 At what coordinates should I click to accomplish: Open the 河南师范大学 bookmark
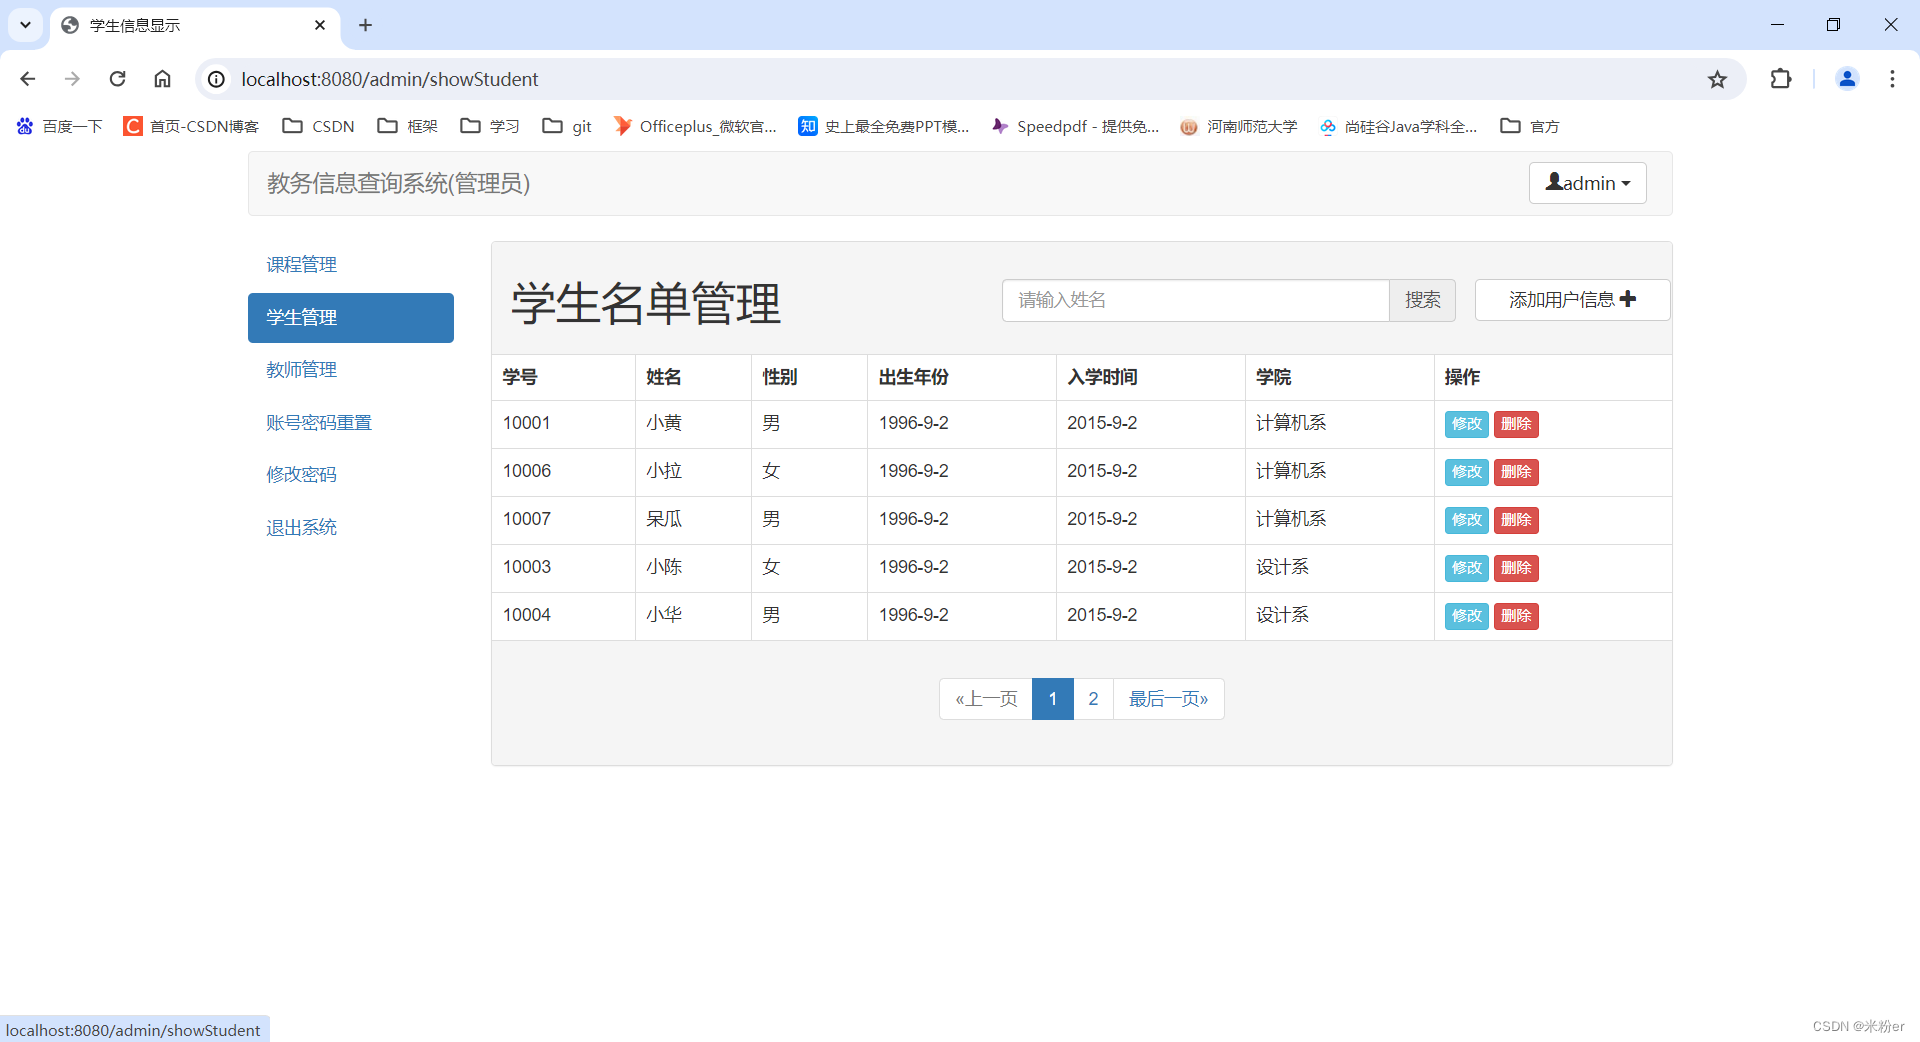pos(1238,126)
